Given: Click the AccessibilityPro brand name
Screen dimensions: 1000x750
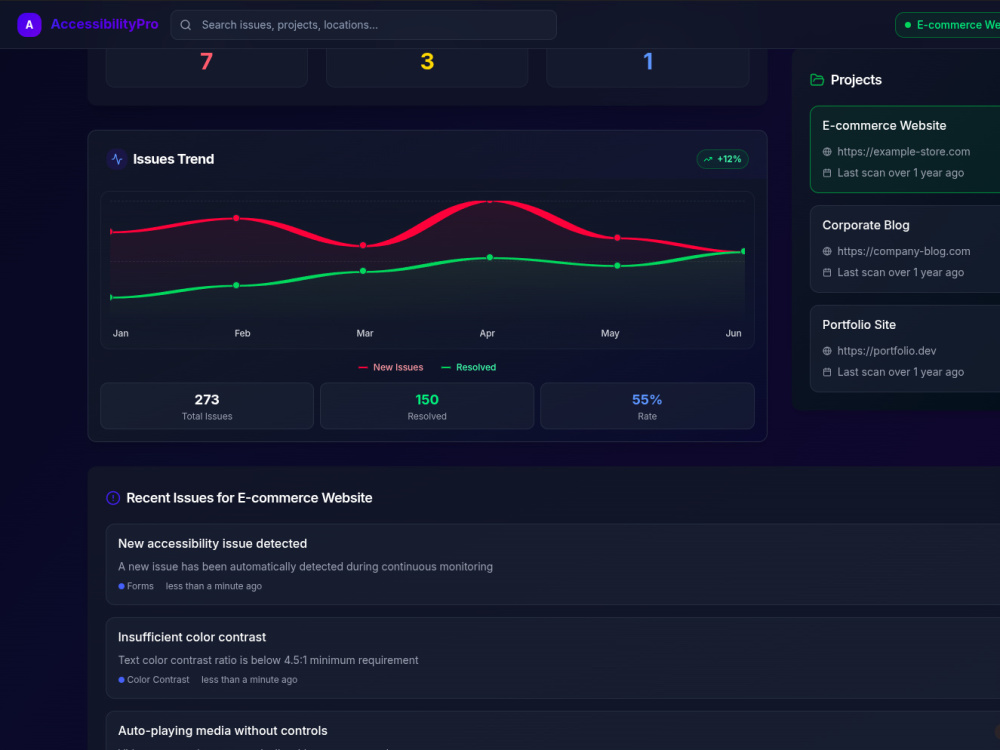Looking at the screenshot, I should point(105,24).
